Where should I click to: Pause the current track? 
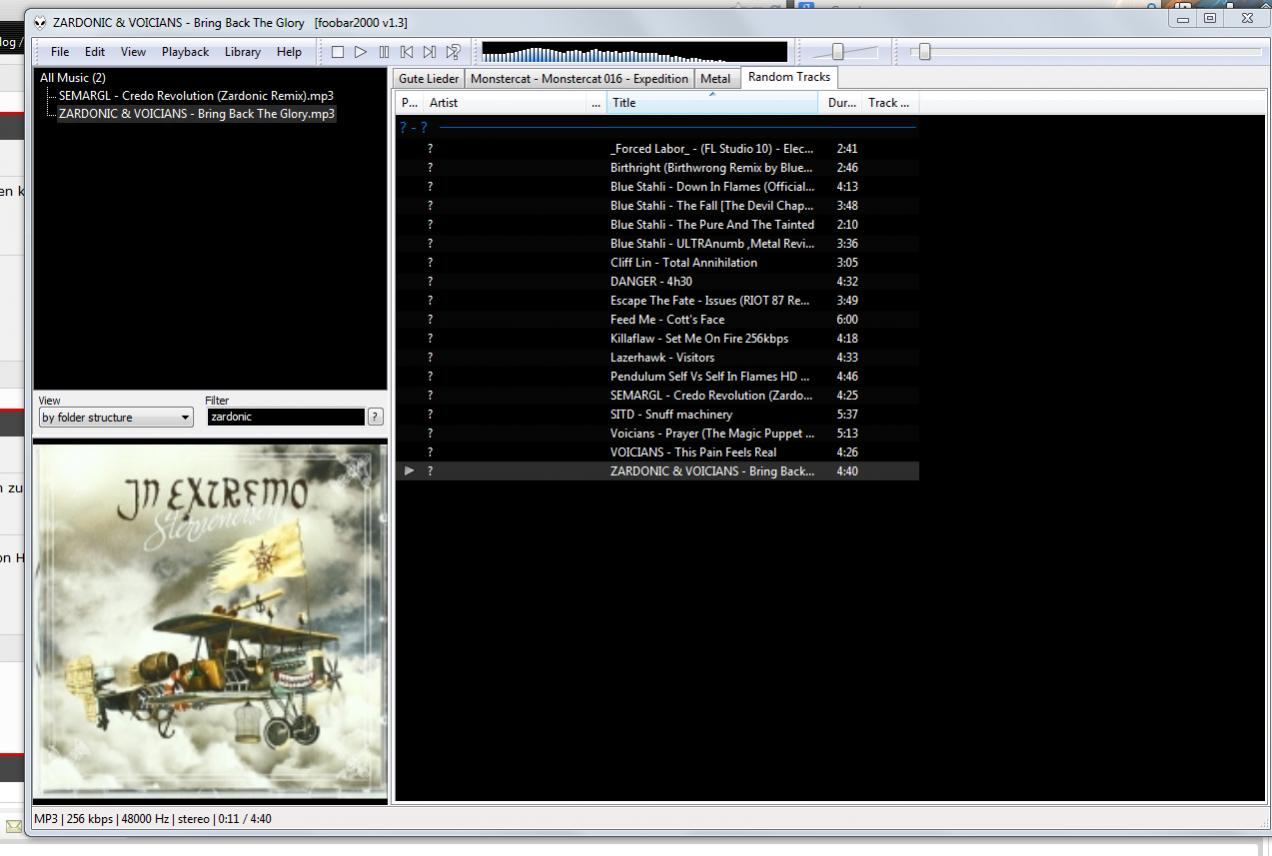click(x=384, y=52)
